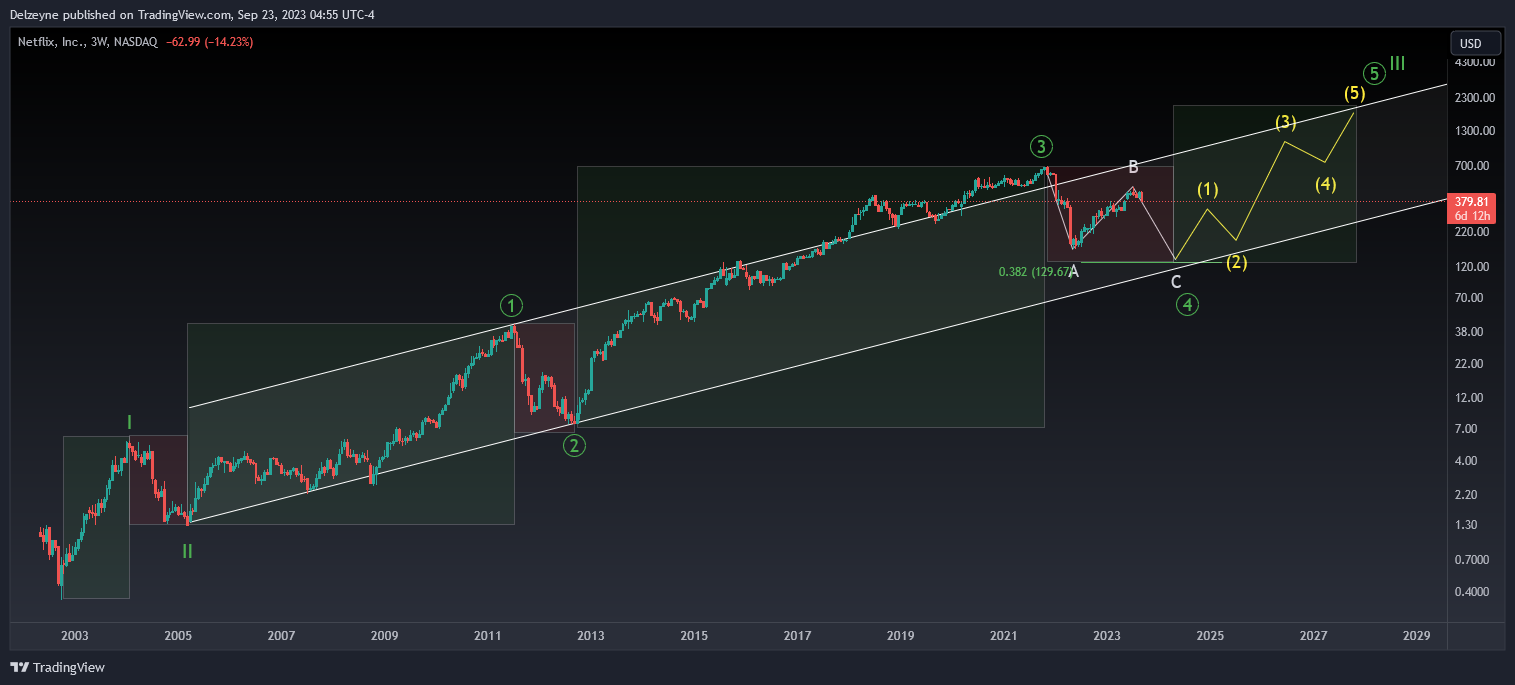Select the yellow (4) projection label
The image size is (1515, 685).
pos(1326,184)
